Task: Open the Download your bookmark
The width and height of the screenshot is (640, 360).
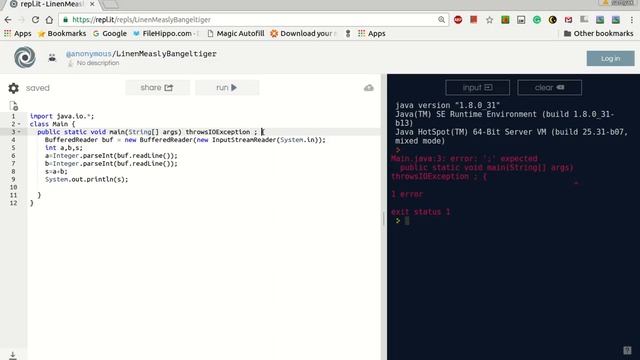Action: tap(303, 33)
